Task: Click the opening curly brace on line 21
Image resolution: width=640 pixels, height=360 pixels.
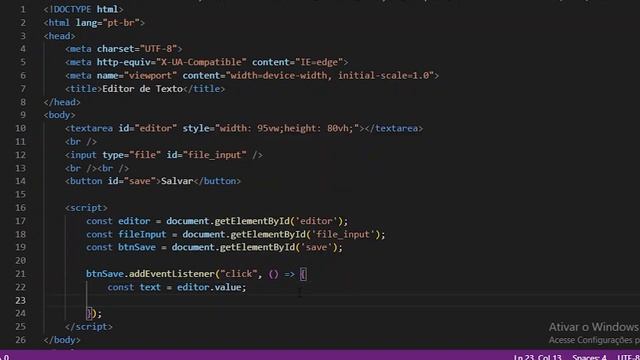Action: coord(303,274)
